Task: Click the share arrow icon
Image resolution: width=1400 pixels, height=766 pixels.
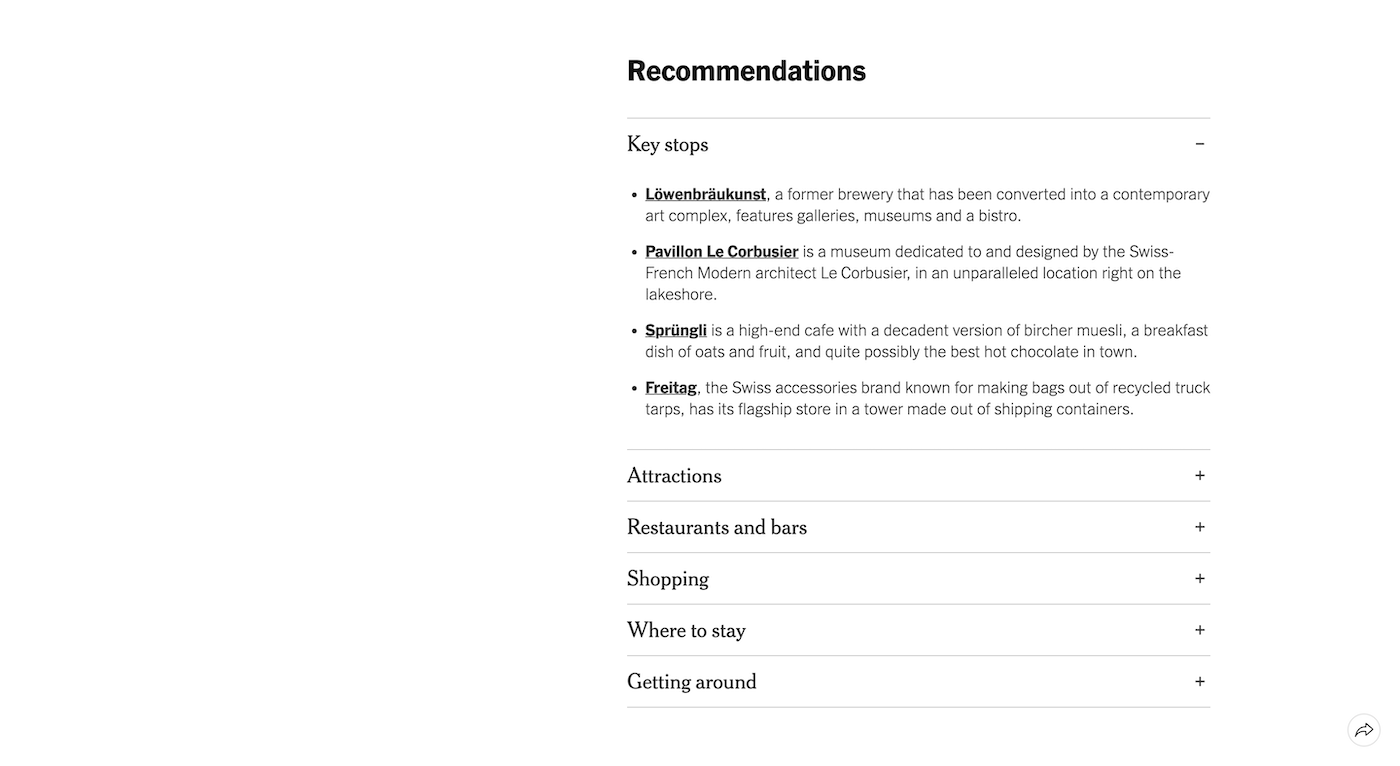Action: 1364,730
